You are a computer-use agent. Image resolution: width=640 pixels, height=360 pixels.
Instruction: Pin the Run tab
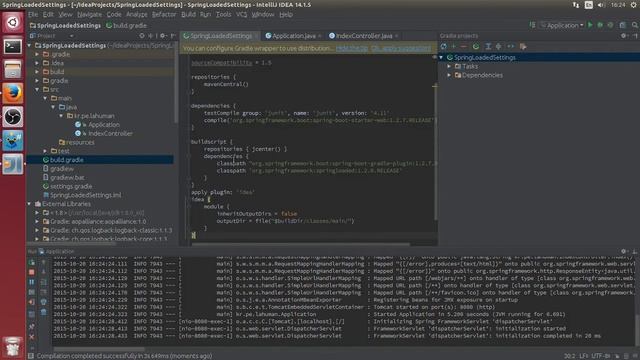click(x=31, y=327)
